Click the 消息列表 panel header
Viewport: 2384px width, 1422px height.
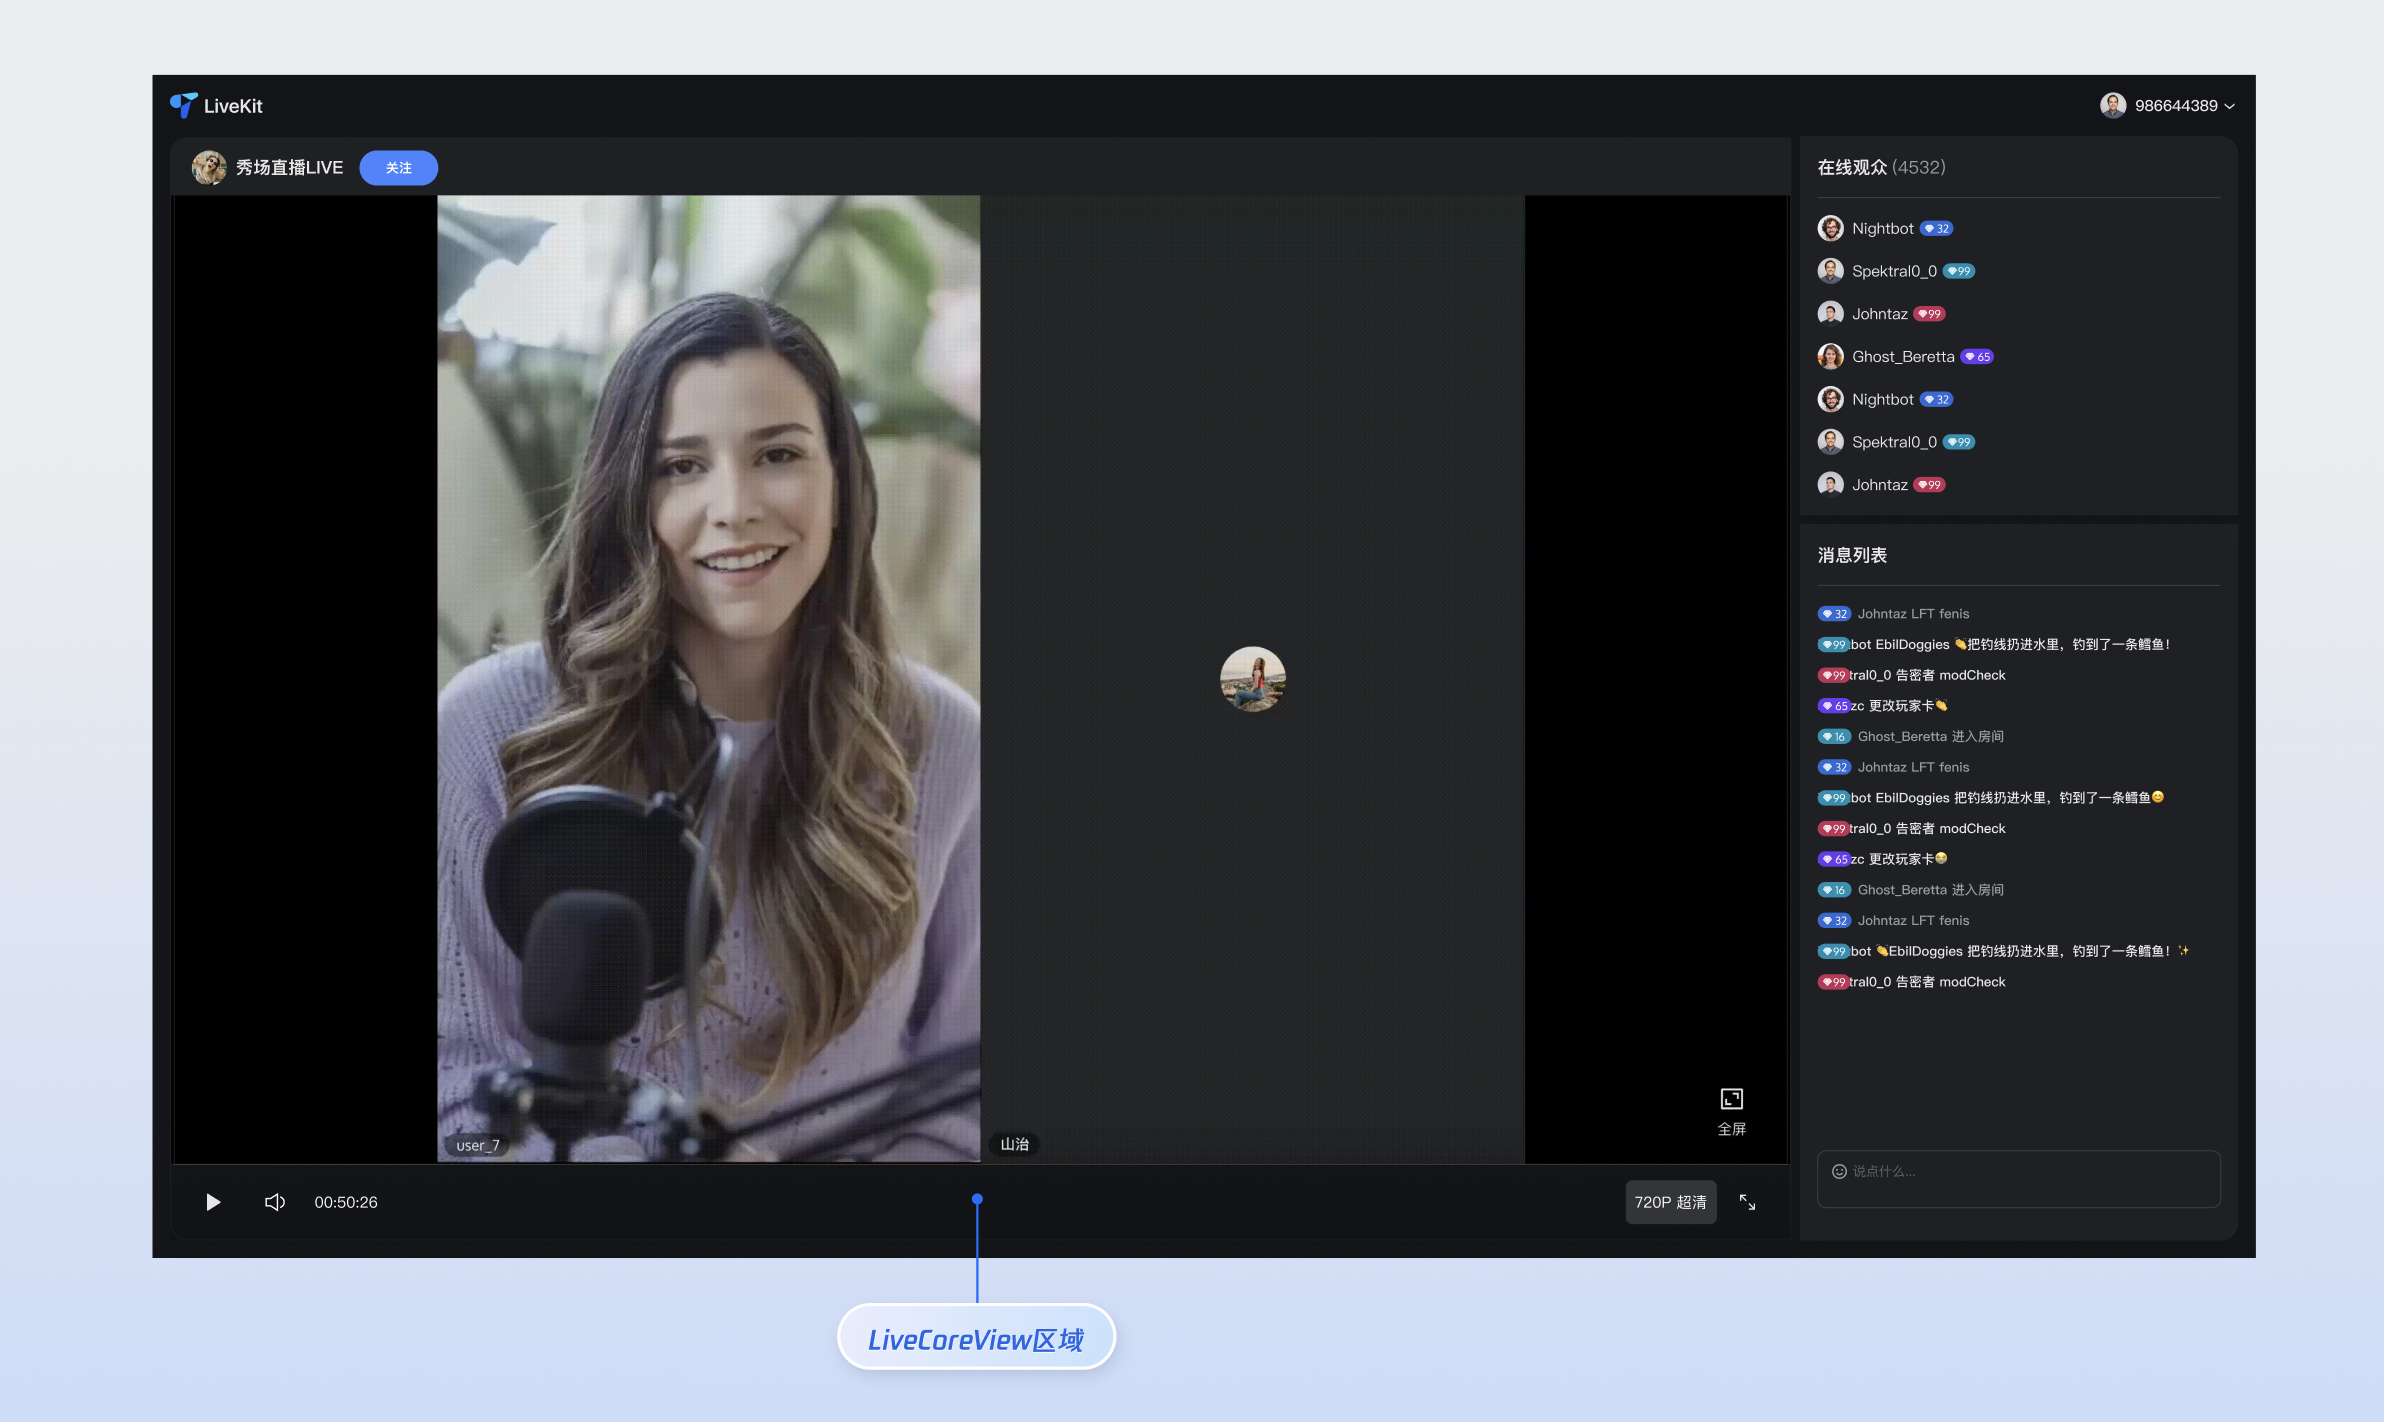tap(1852, 555)
